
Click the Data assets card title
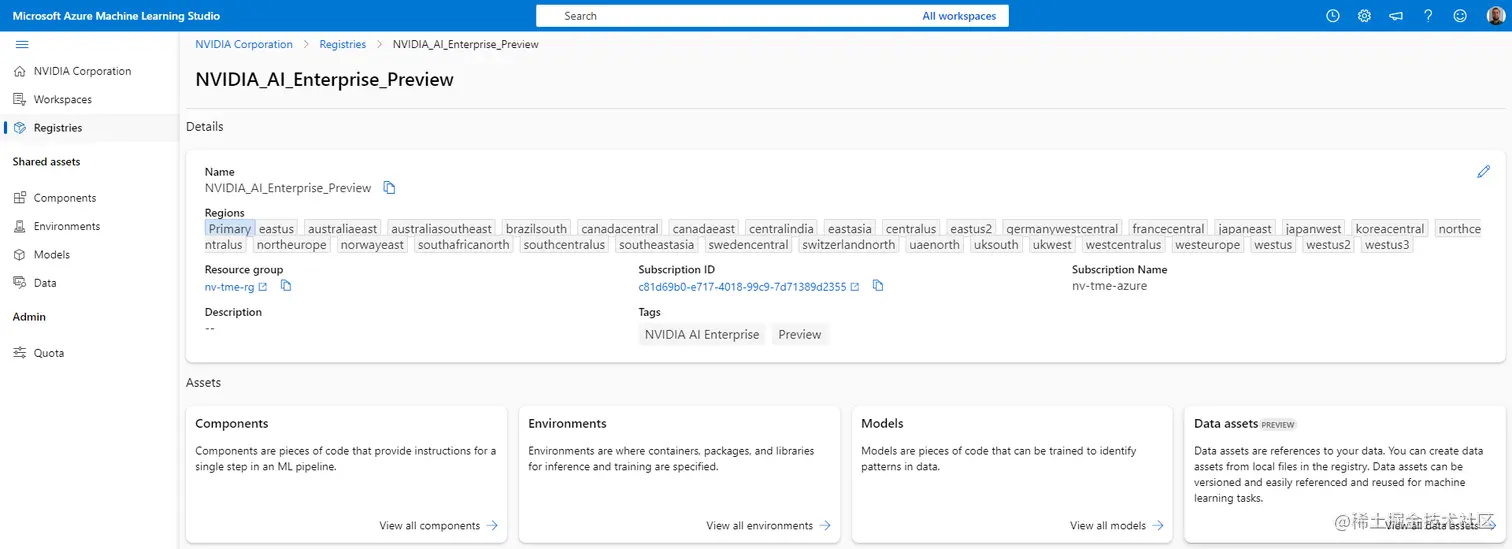(x=1226, y=424)
